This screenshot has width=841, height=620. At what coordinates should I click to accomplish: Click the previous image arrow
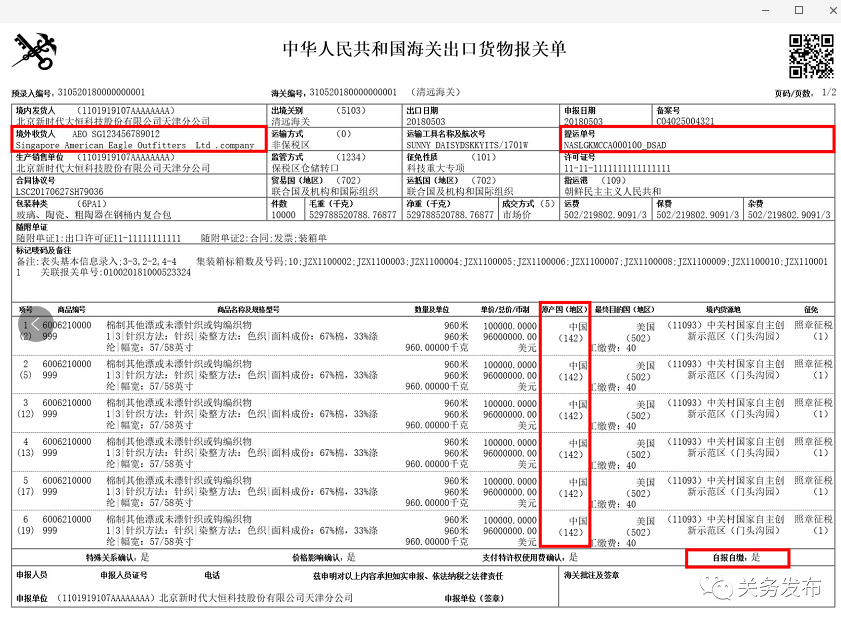click(x=35, y=324)
